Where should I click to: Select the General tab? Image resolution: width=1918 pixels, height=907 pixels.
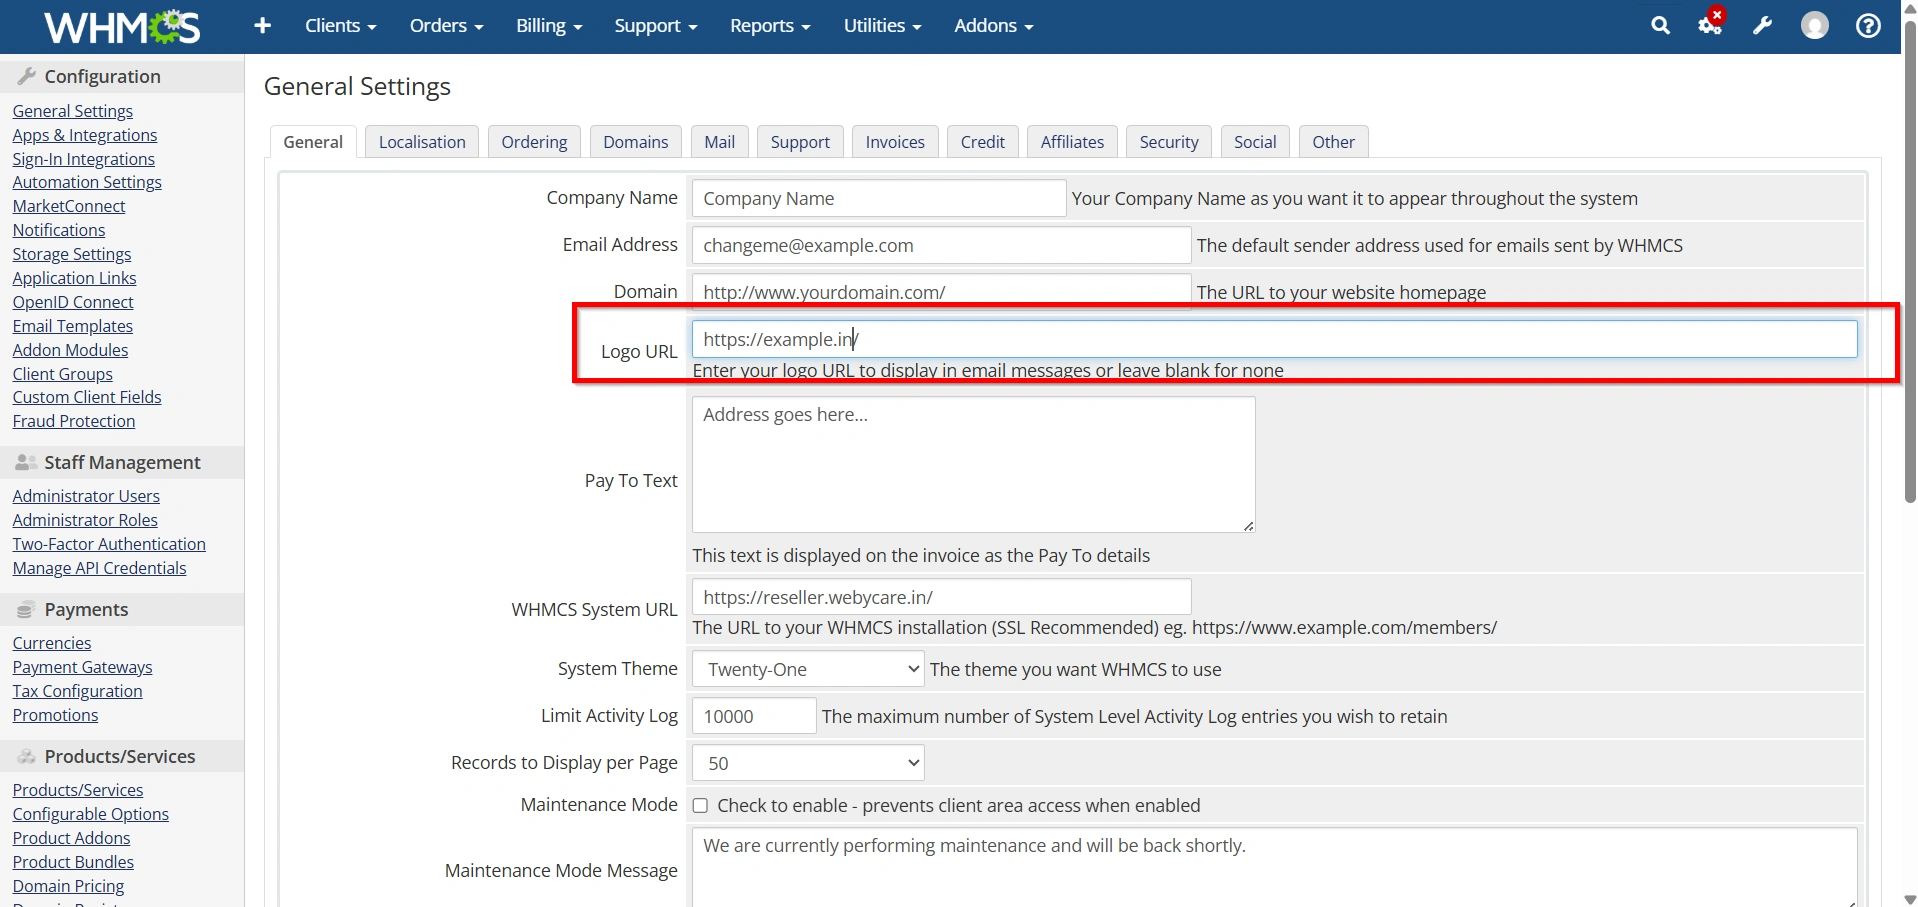(x=313, y=142)
